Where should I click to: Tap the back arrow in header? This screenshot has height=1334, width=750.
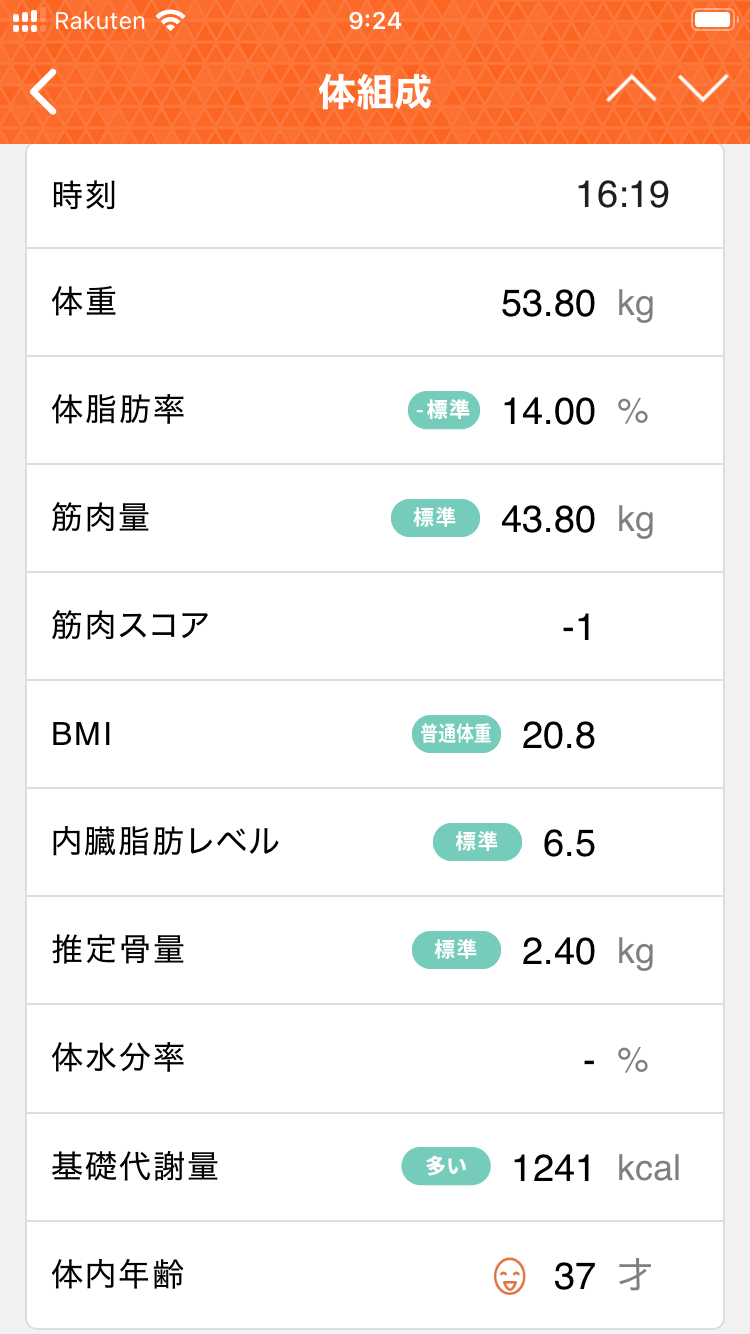point(43,92)
